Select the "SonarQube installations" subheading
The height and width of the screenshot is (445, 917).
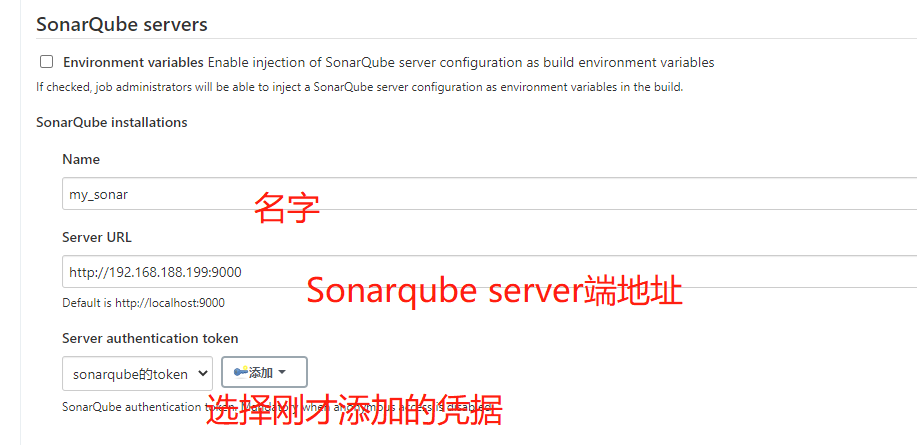(x=111, y=122)
